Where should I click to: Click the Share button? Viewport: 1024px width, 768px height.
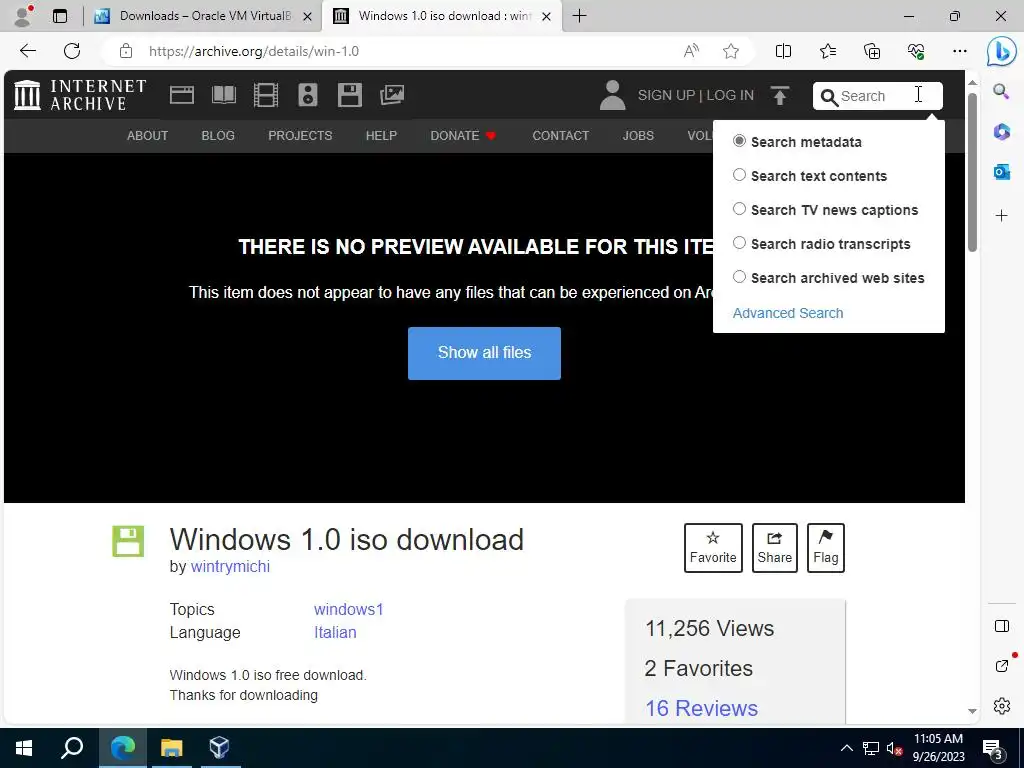(775, 548)
